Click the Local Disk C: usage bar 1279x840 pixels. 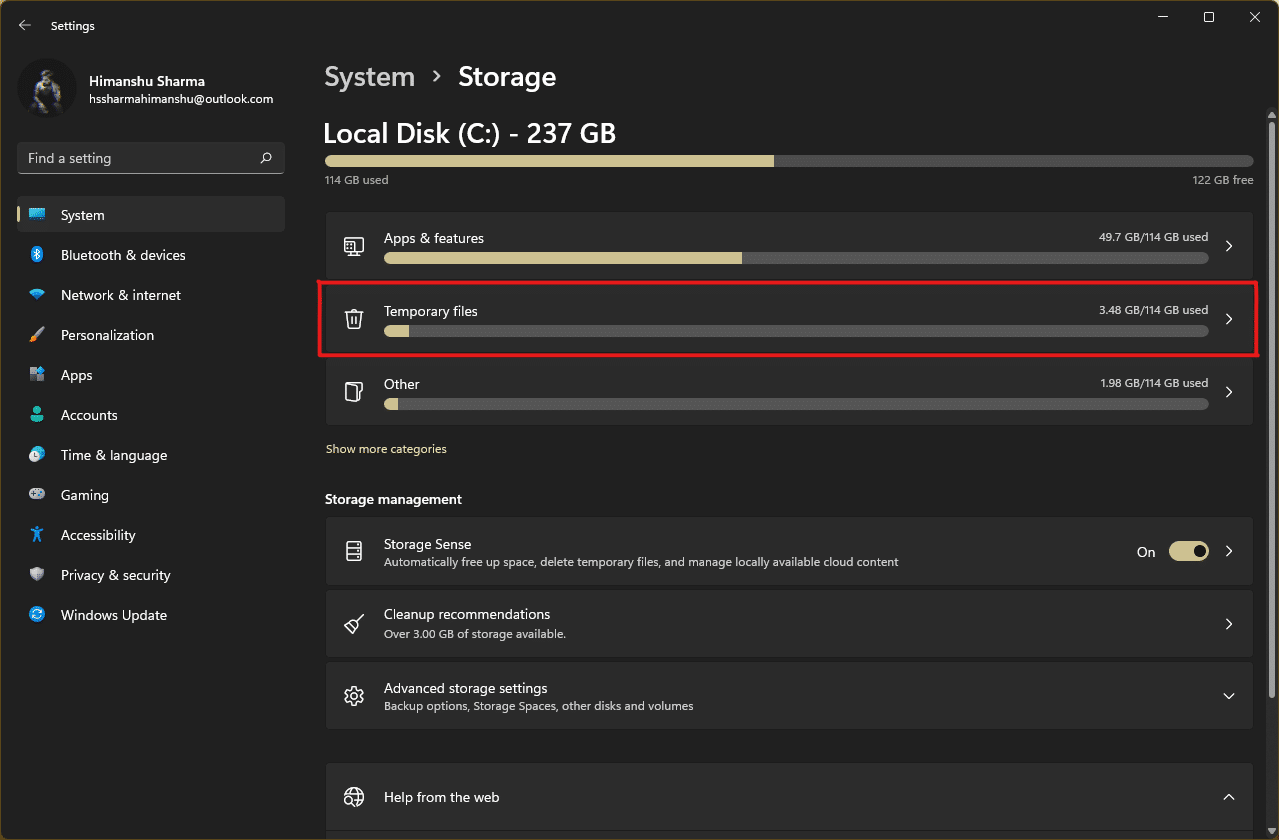click(x=789, y=161)
